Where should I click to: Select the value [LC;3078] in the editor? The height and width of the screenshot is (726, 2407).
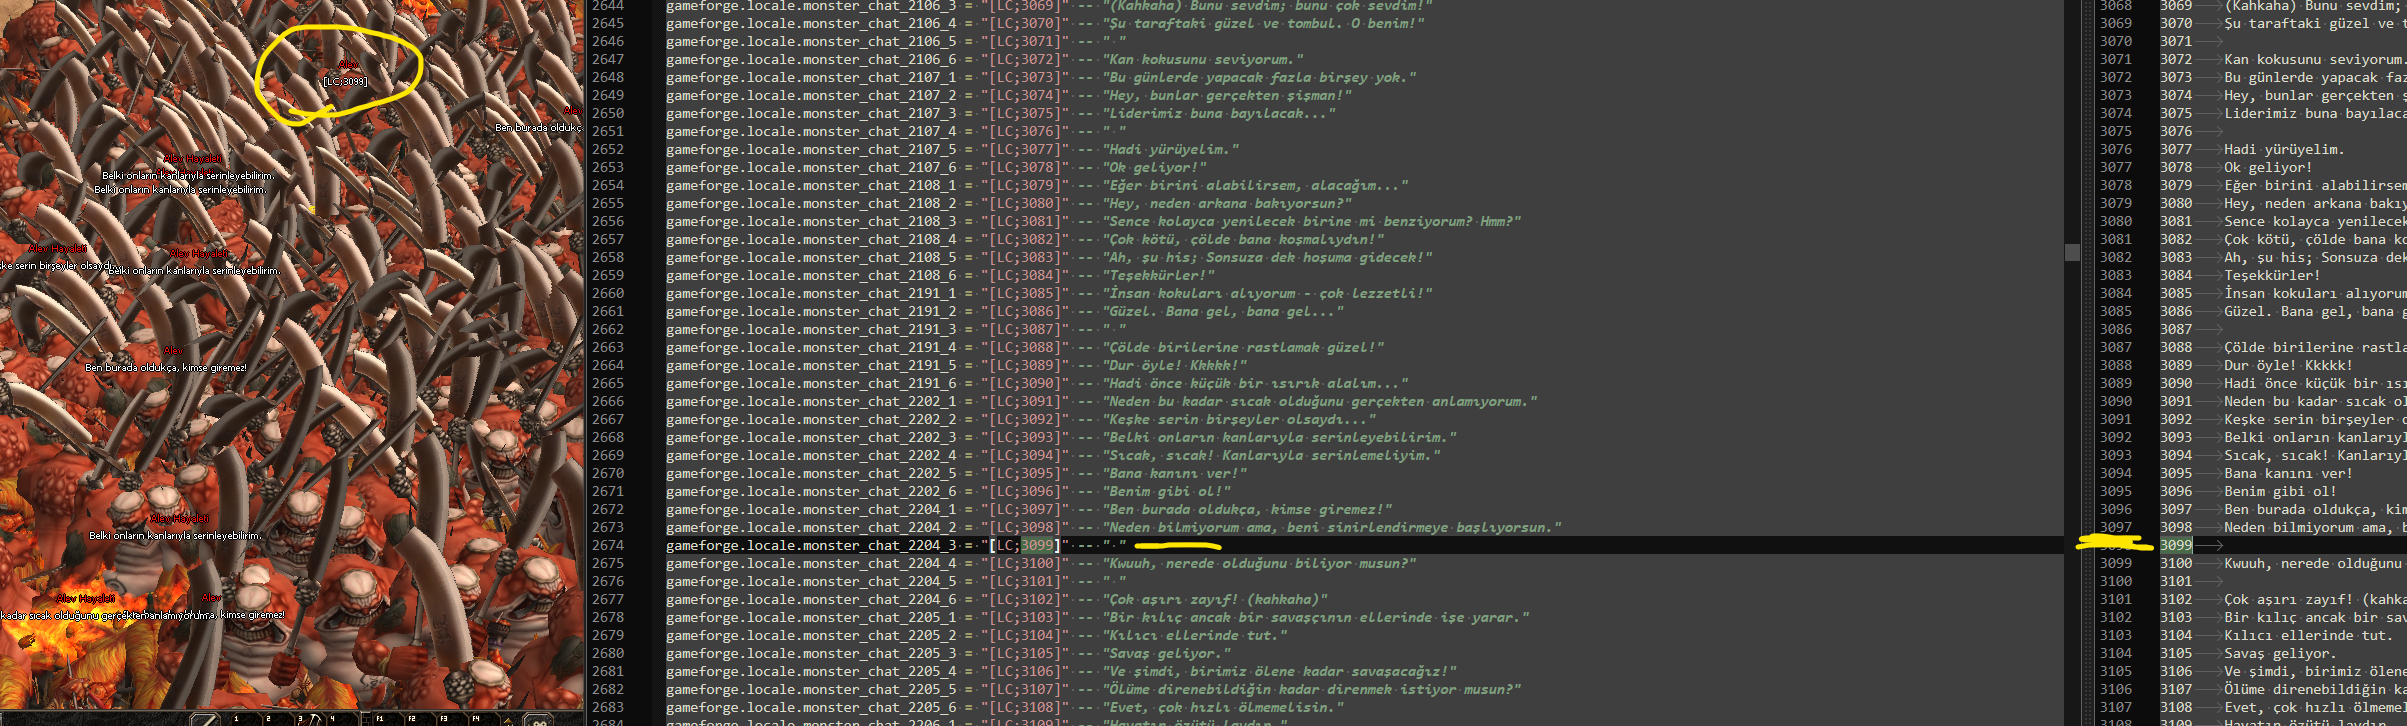1024,167
